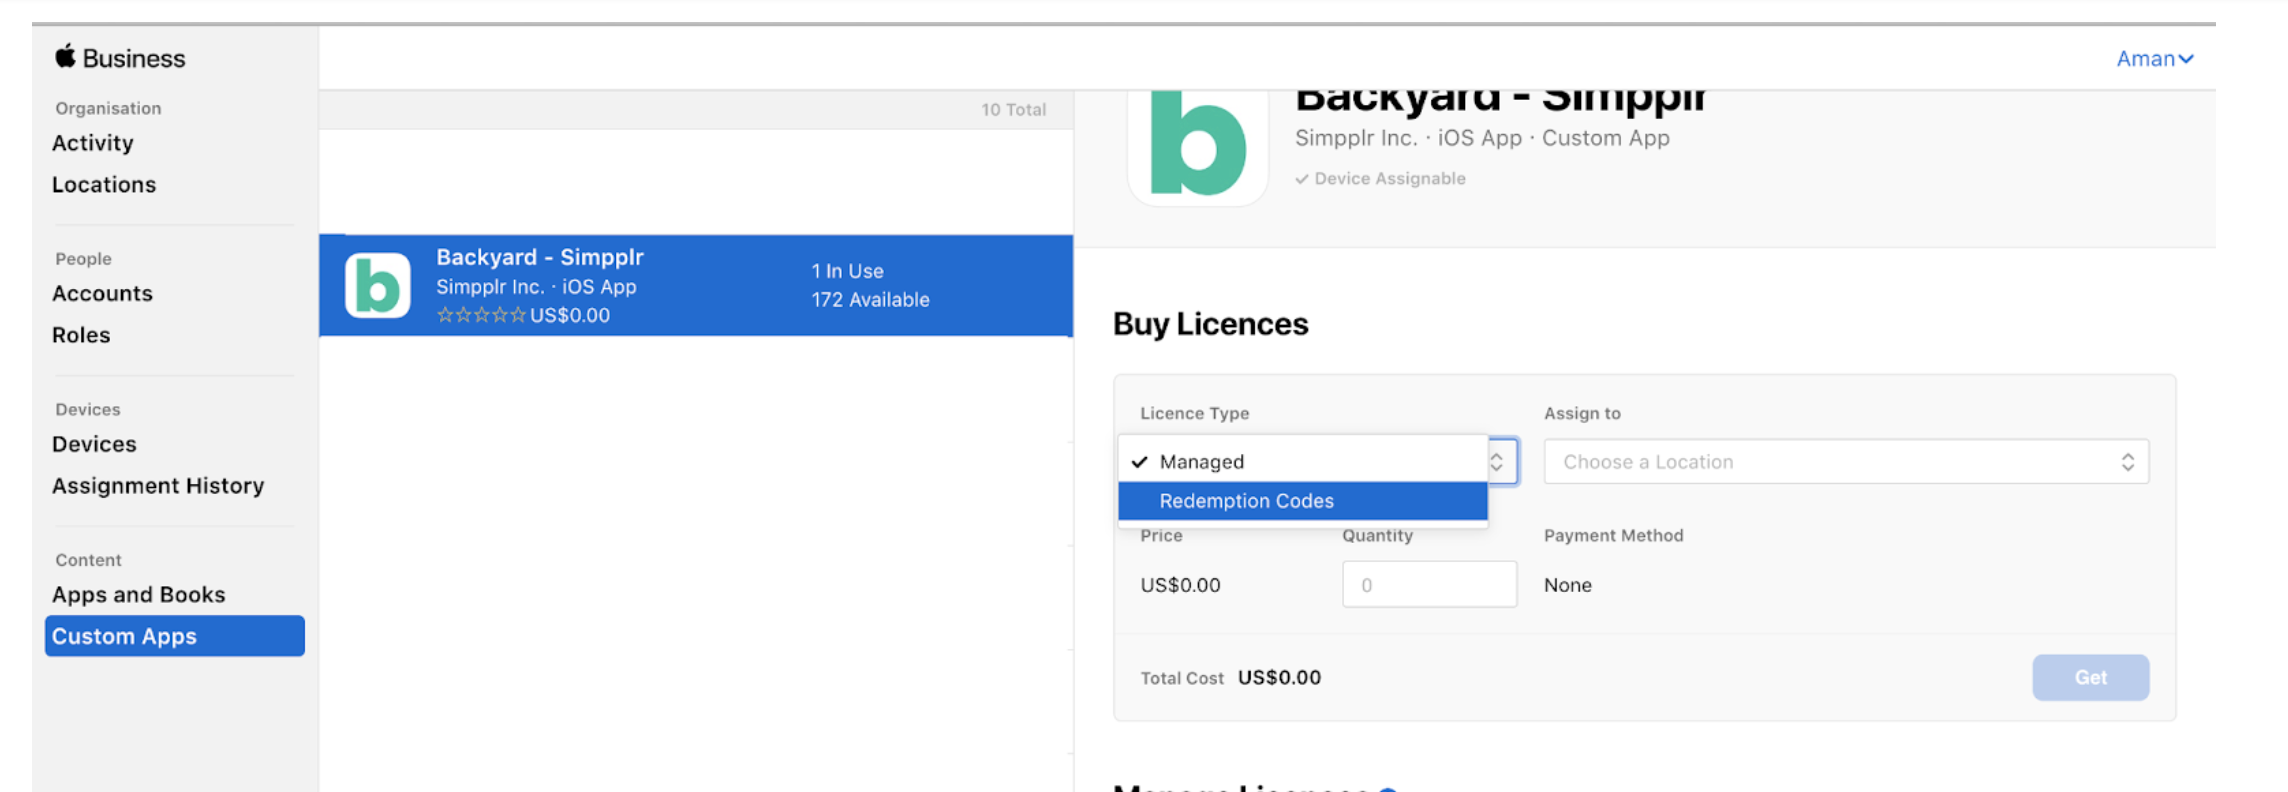Open the Devices sidebar item
Image resolution: width=2288 pixels, height=792 pixels.
point(94,444)
